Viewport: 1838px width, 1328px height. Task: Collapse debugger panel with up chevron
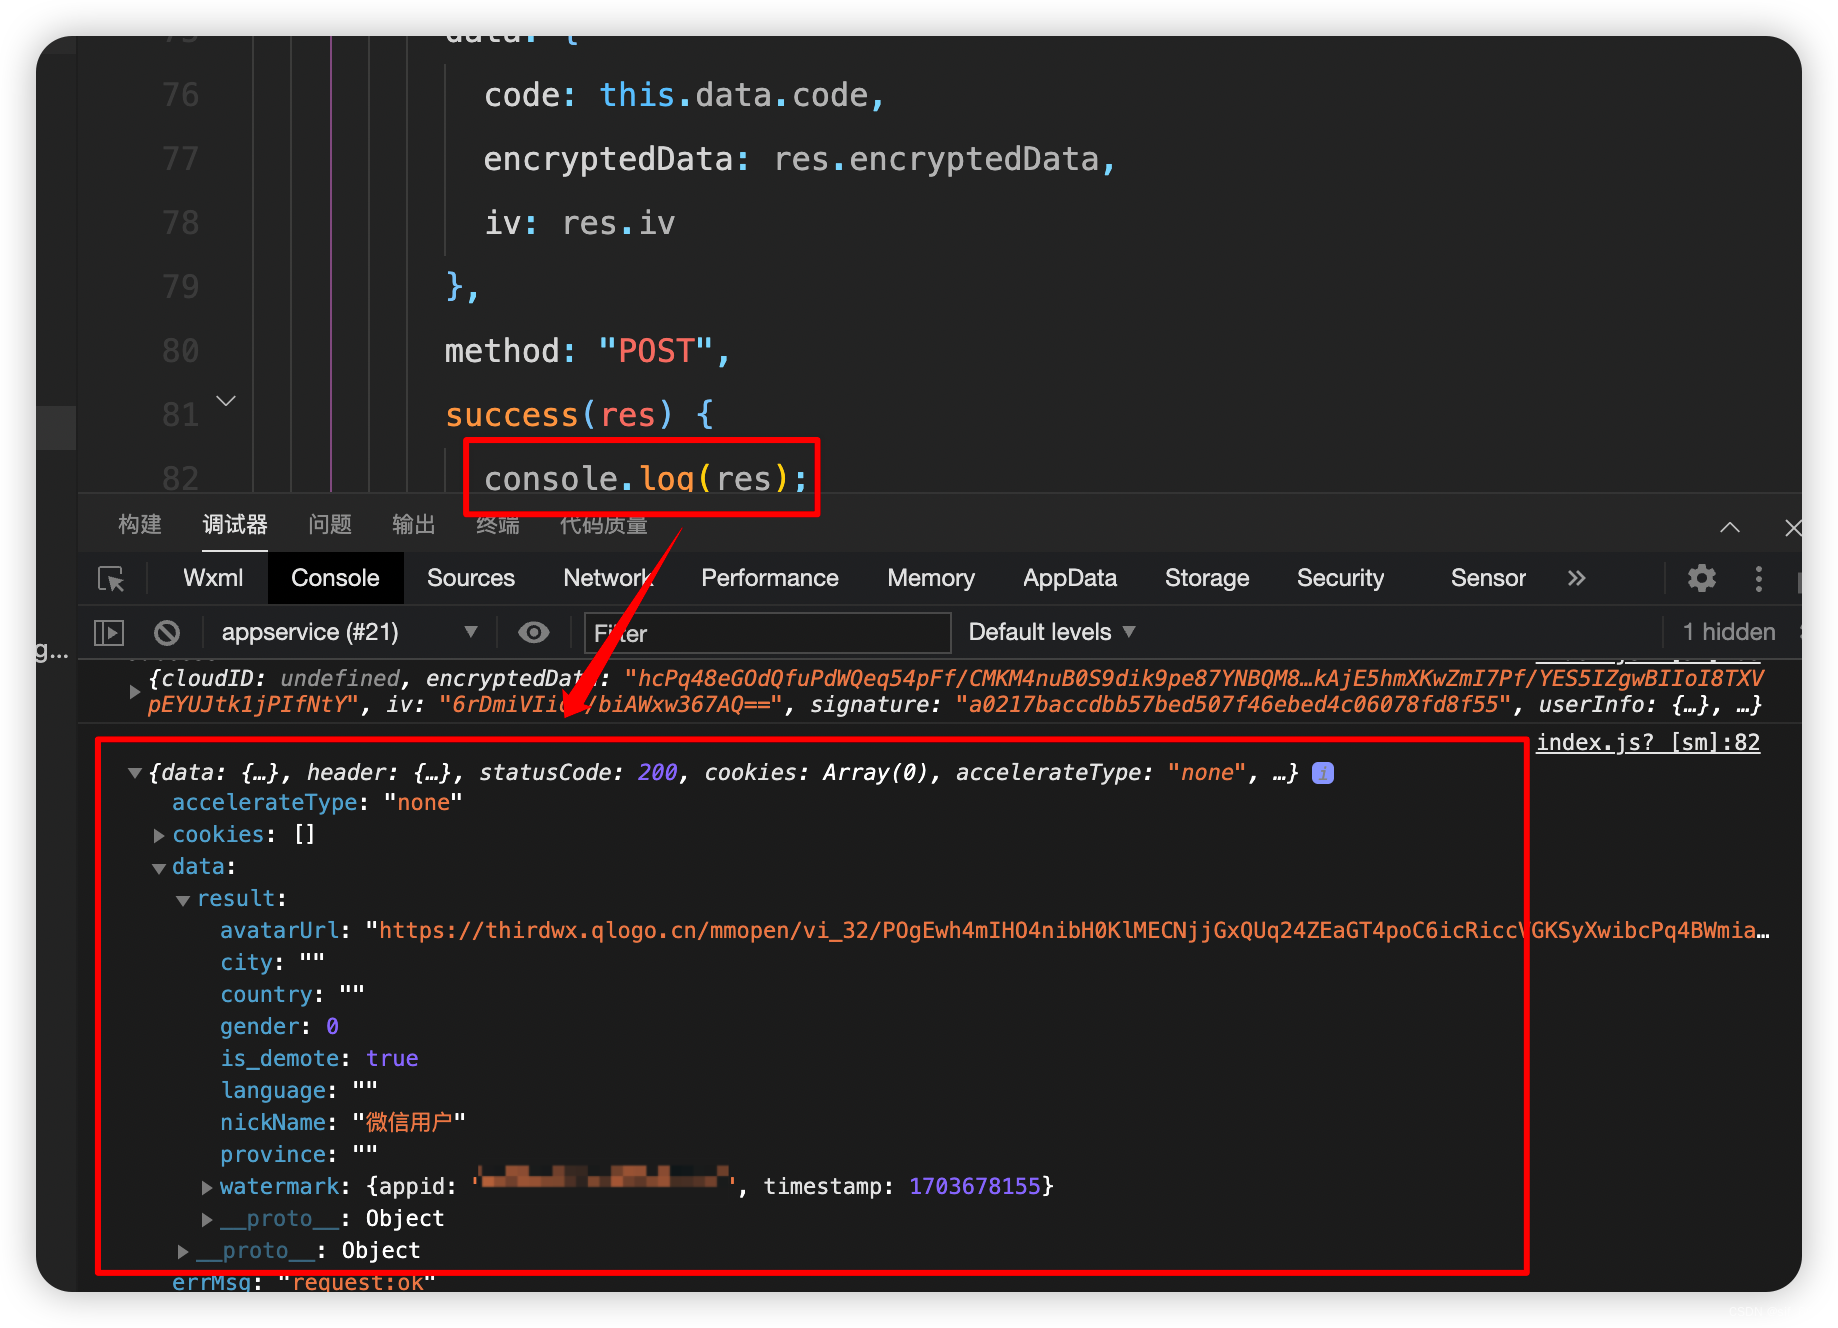pyautogui.click(x=1730, y=527)
